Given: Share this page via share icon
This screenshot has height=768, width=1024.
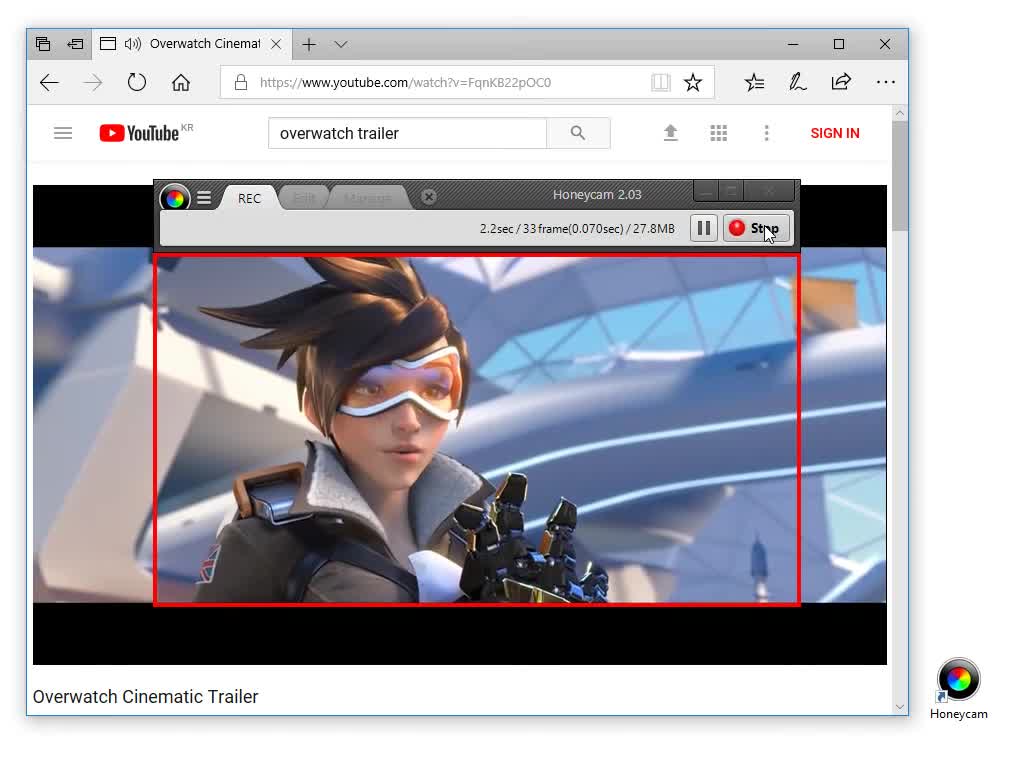Looking at the screenshot, I should [x=841, y=82].
